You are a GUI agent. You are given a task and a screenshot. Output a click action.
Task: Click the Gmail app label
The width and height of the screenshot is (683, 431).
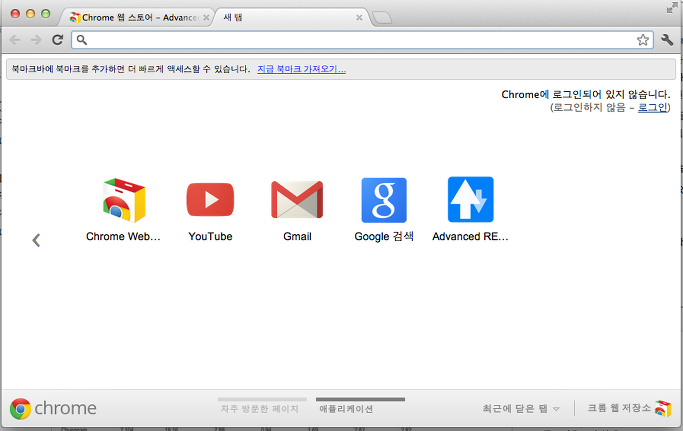[298, 237]
